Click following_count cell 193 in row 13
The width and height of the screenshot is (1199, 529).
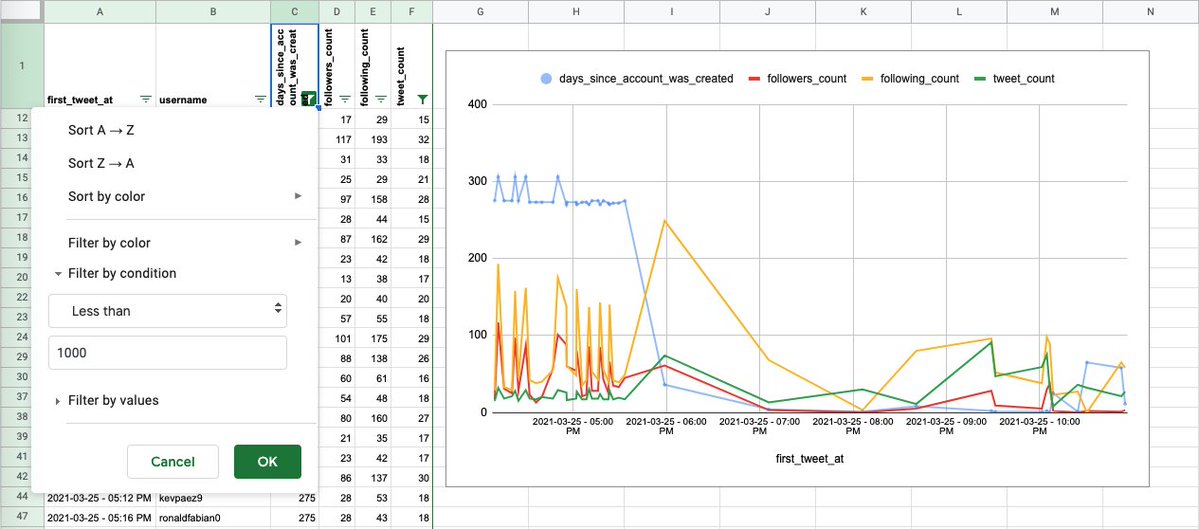[373, 140]
